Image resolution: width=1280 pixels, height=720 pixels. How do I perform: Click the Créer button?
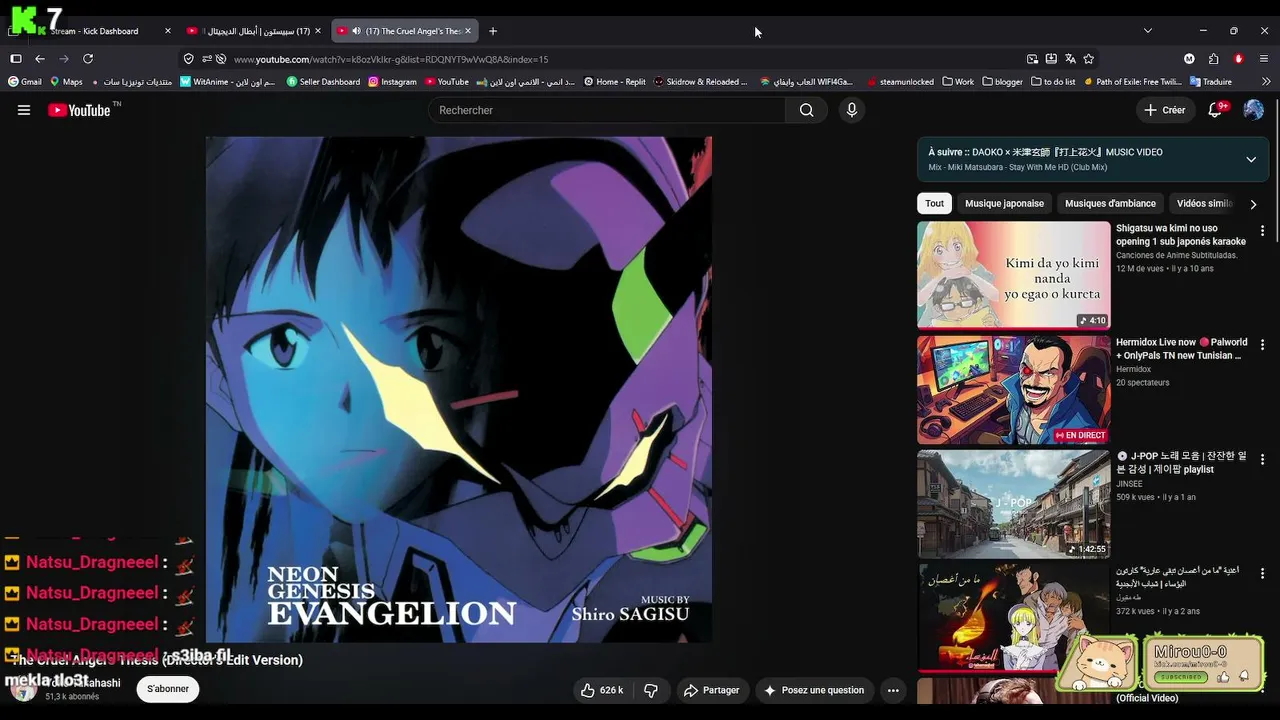[1165, 110]
